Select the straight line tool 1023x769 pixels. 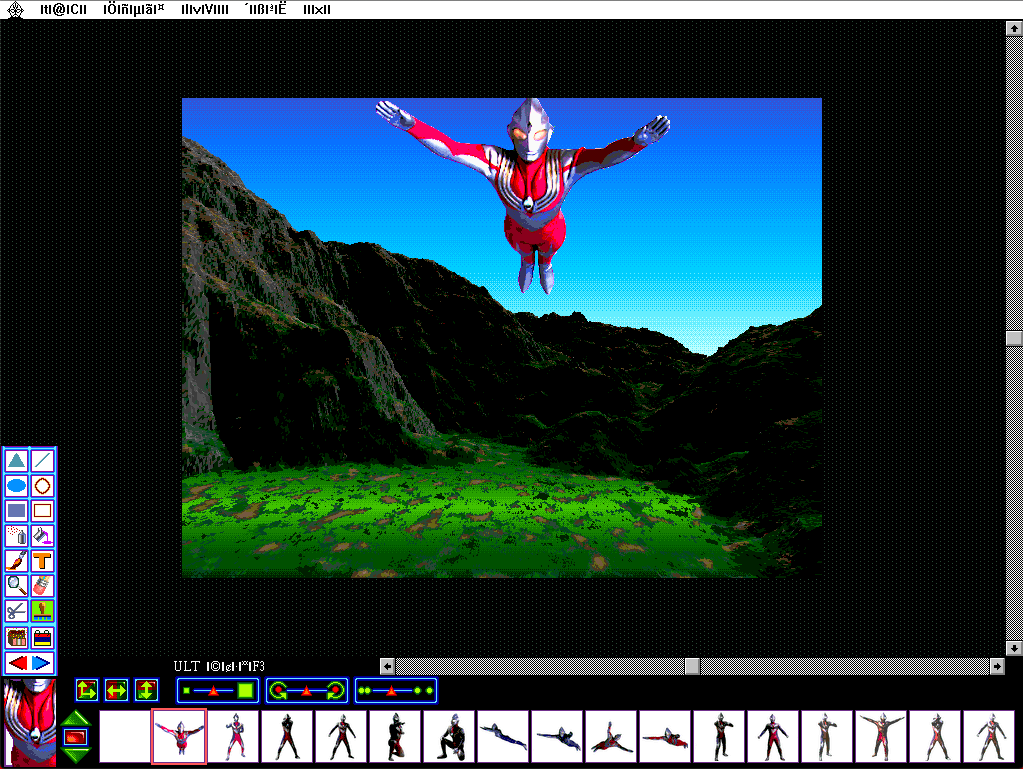[42, 460]
